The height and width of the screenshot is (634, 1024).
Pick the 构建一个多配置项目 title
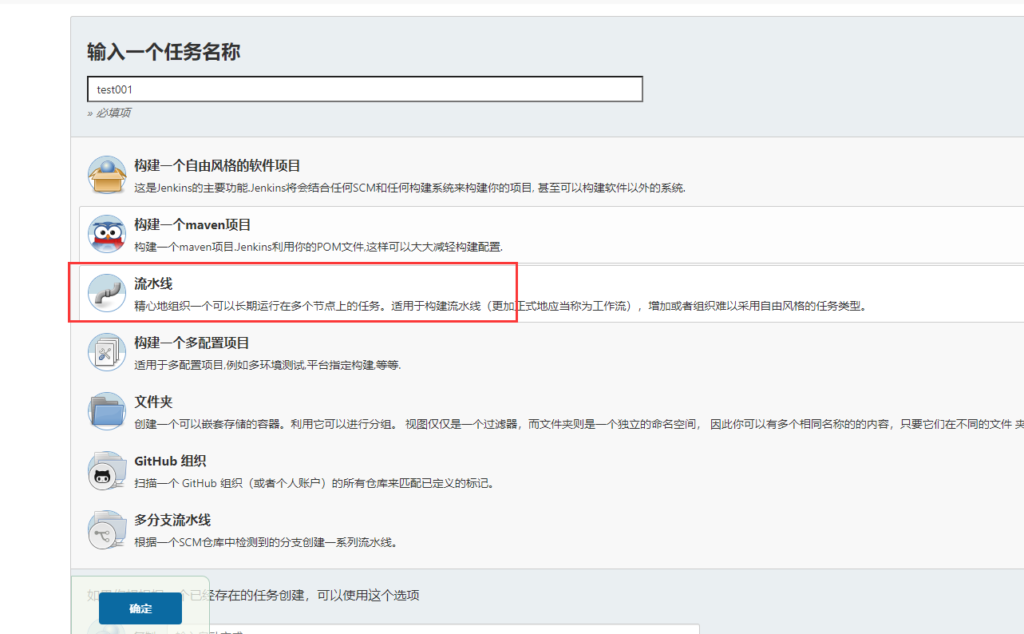pos(192,343)
